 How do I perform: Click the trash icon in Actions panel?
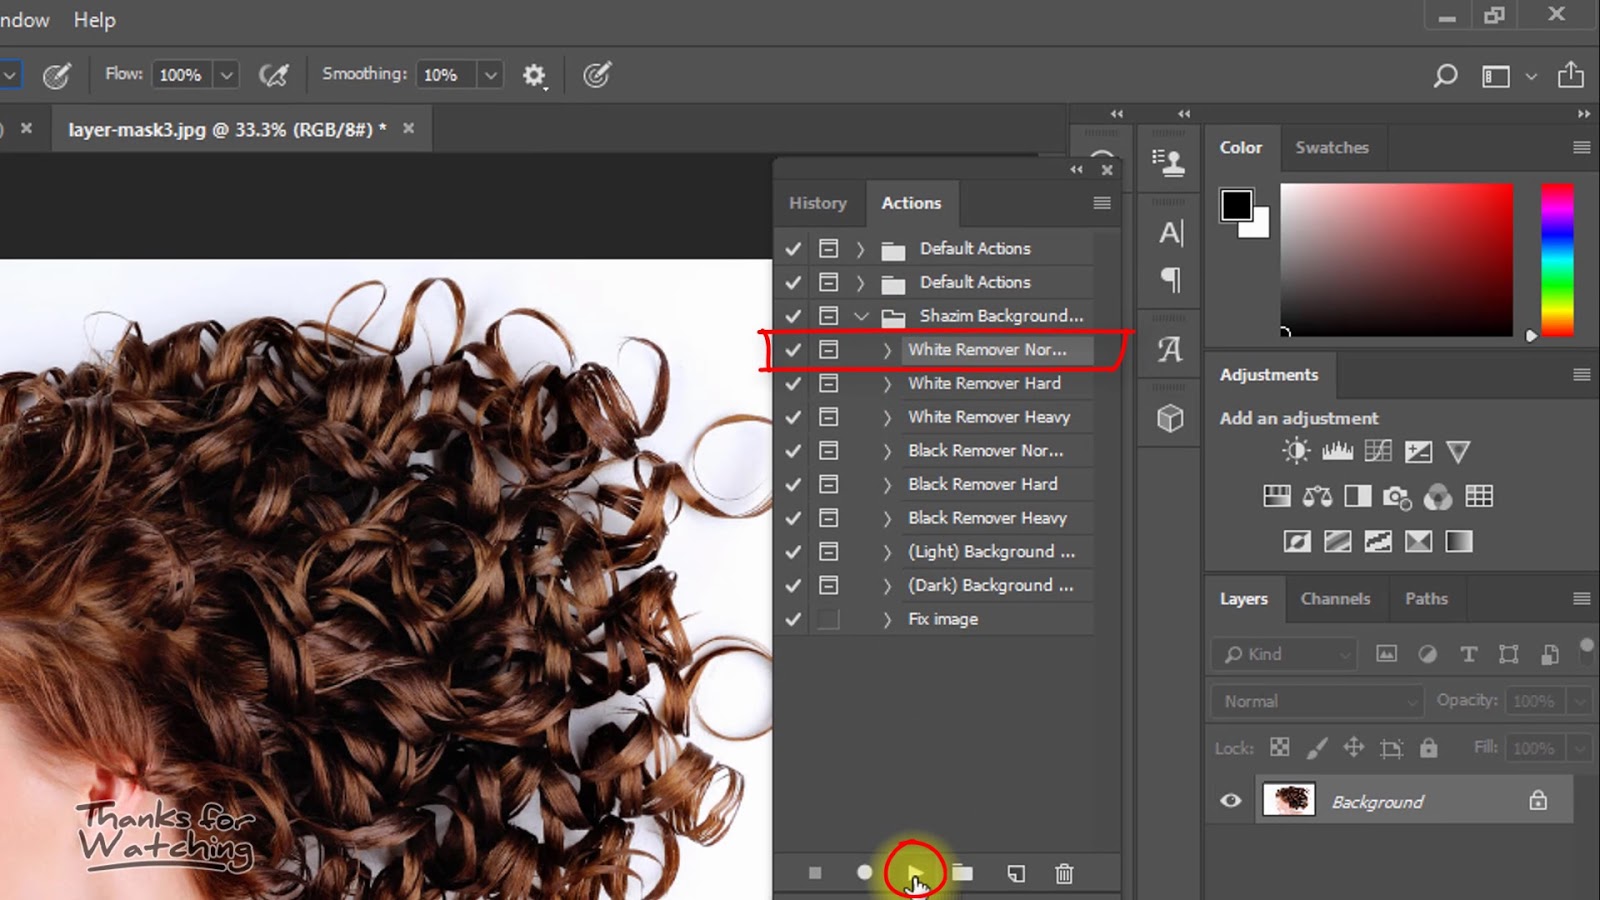[1064, 873]
